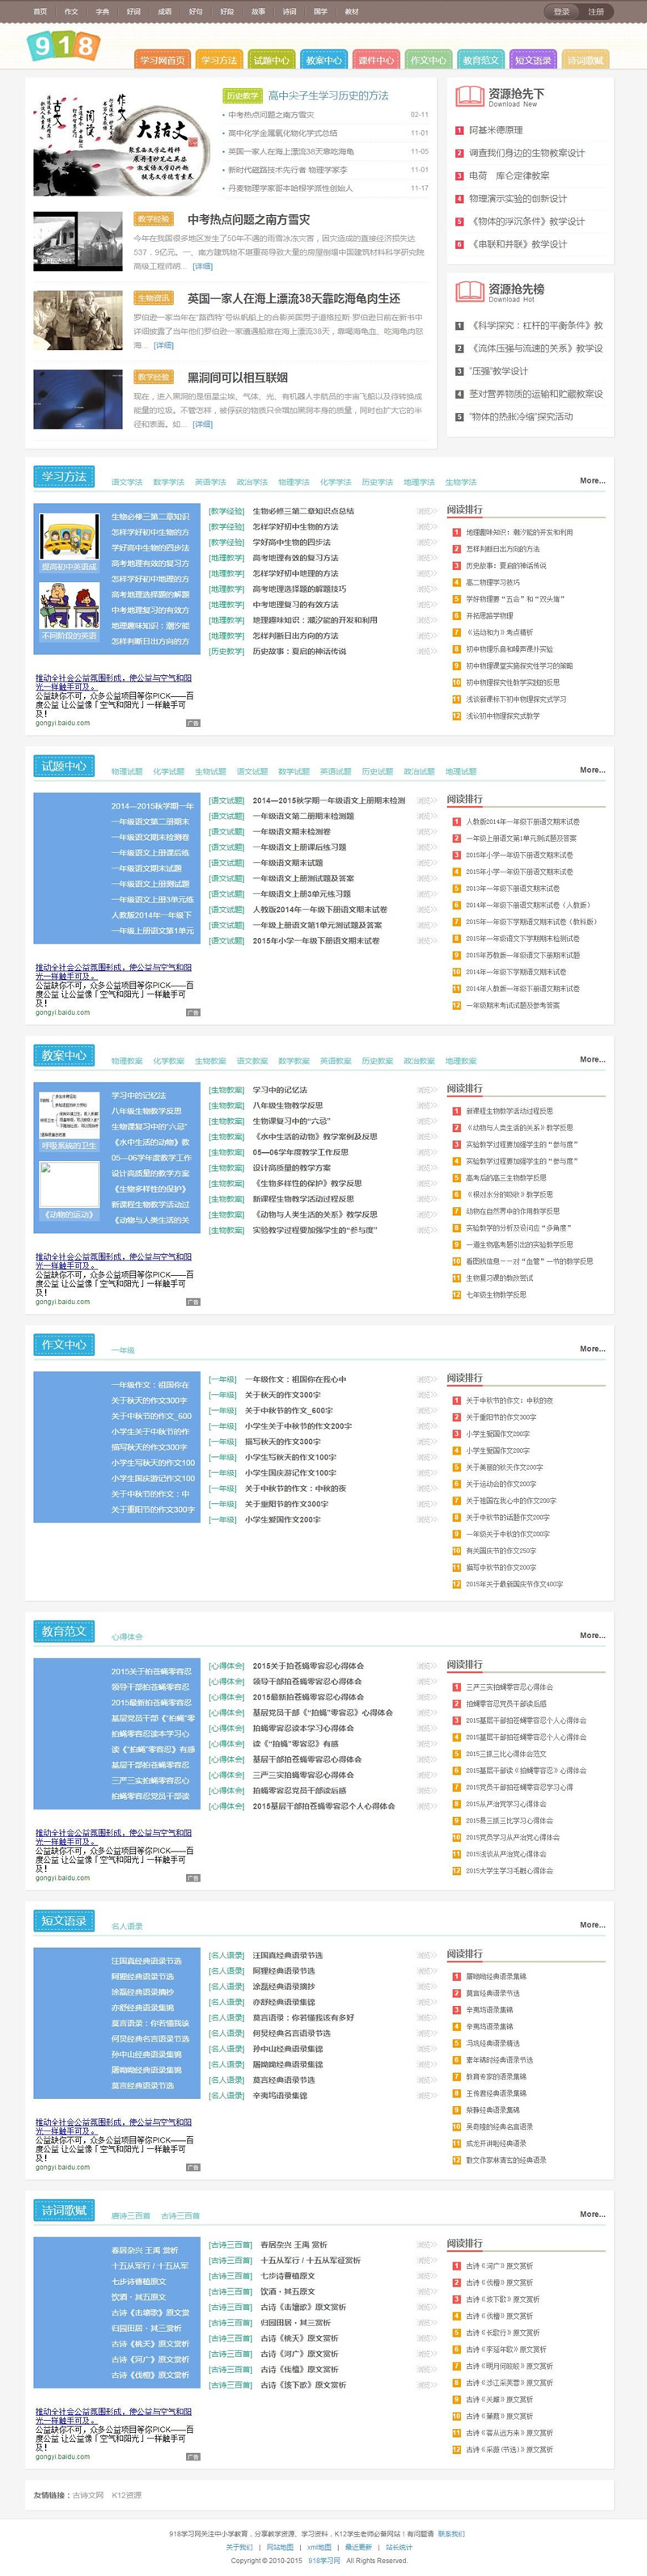Select 国学 in the top menu bar
The image size is (647, 2576).
[x=320, y=12]
